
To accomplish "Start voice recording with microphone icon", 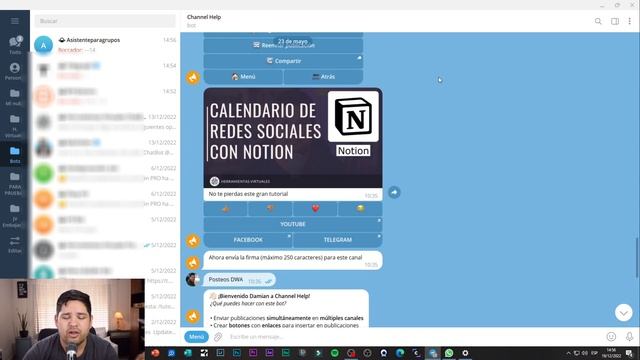I will [x=629, y=337].
